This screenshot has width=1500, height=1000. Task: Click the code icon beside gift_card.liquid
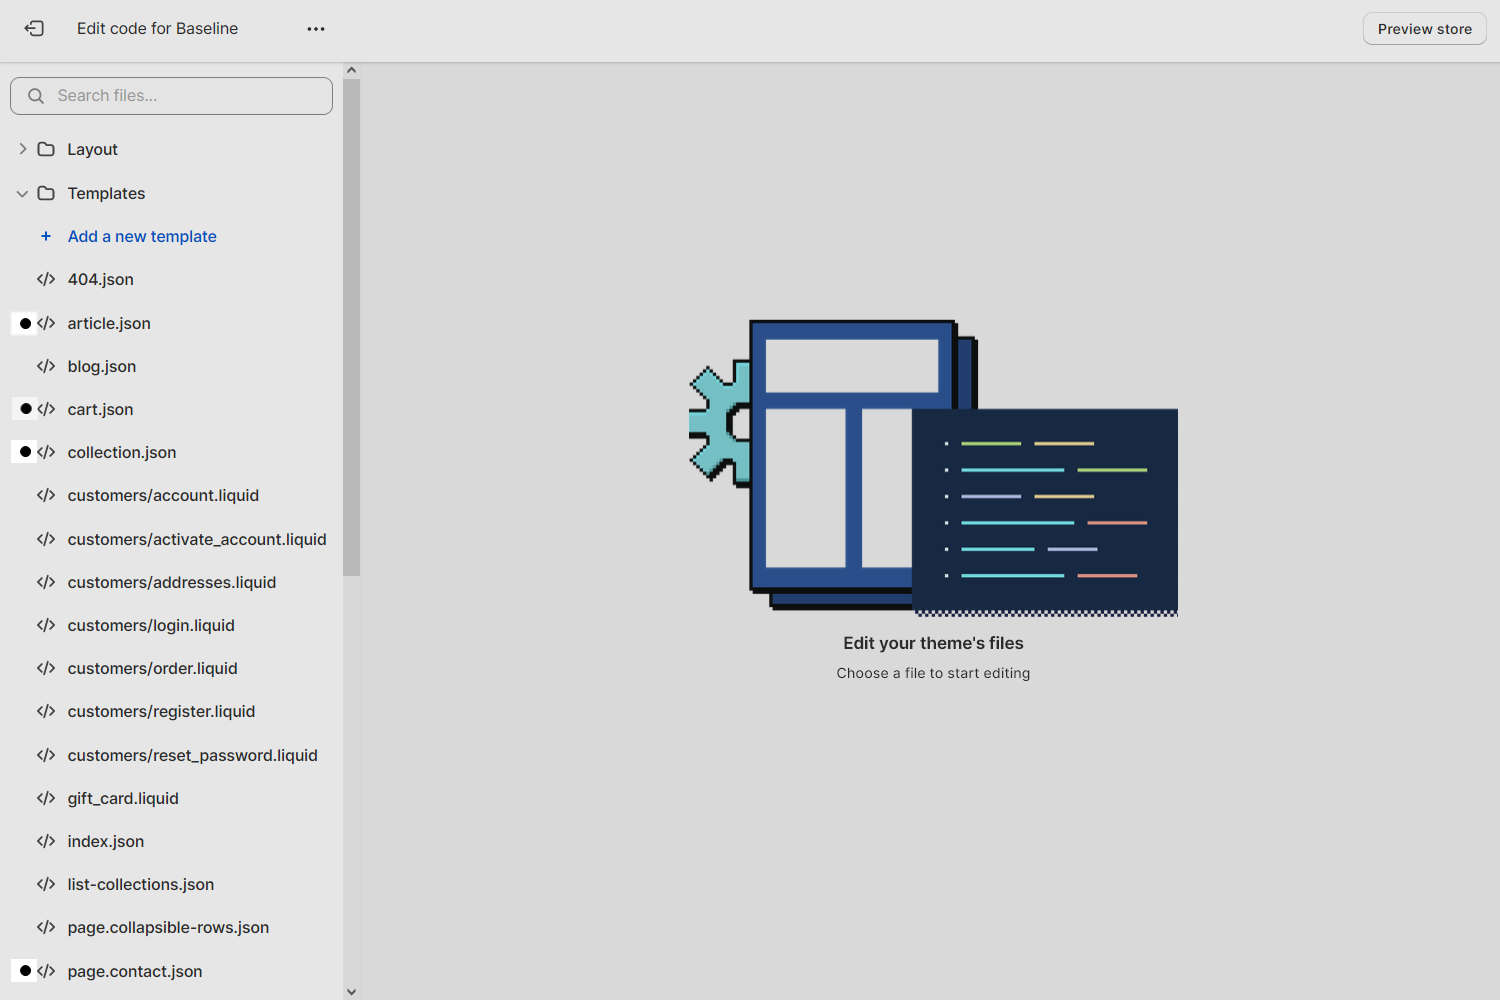[x=46, y=798]
